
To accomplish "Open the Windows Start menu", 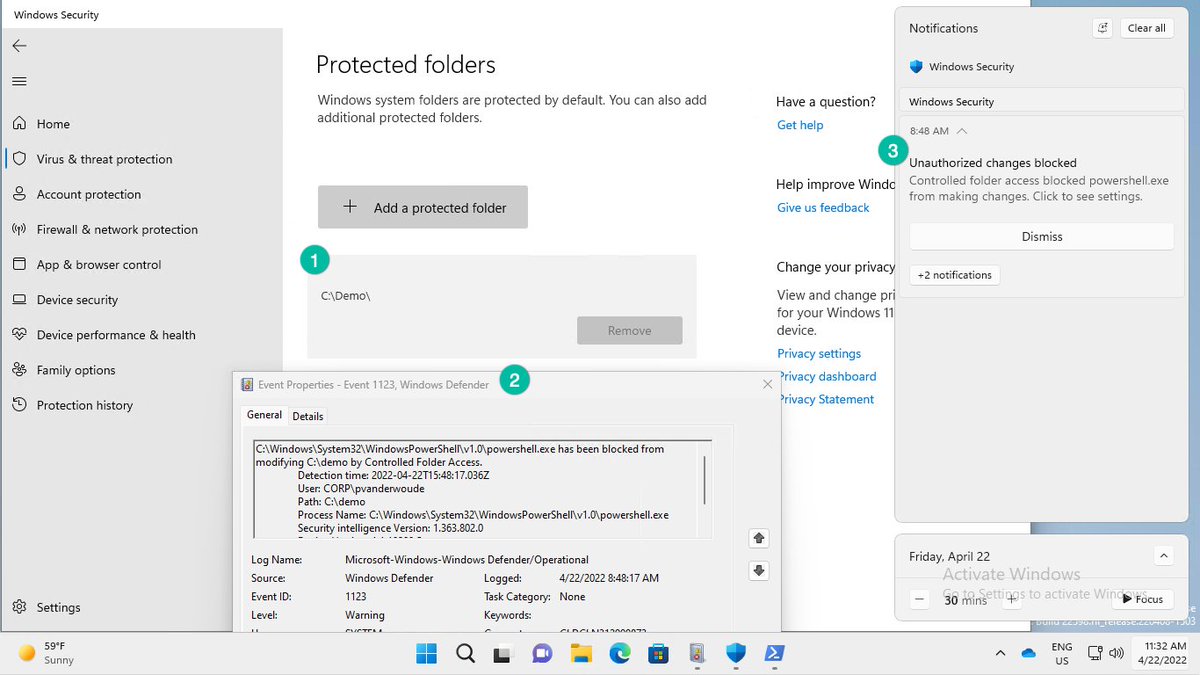I will (x=427, y=653).
